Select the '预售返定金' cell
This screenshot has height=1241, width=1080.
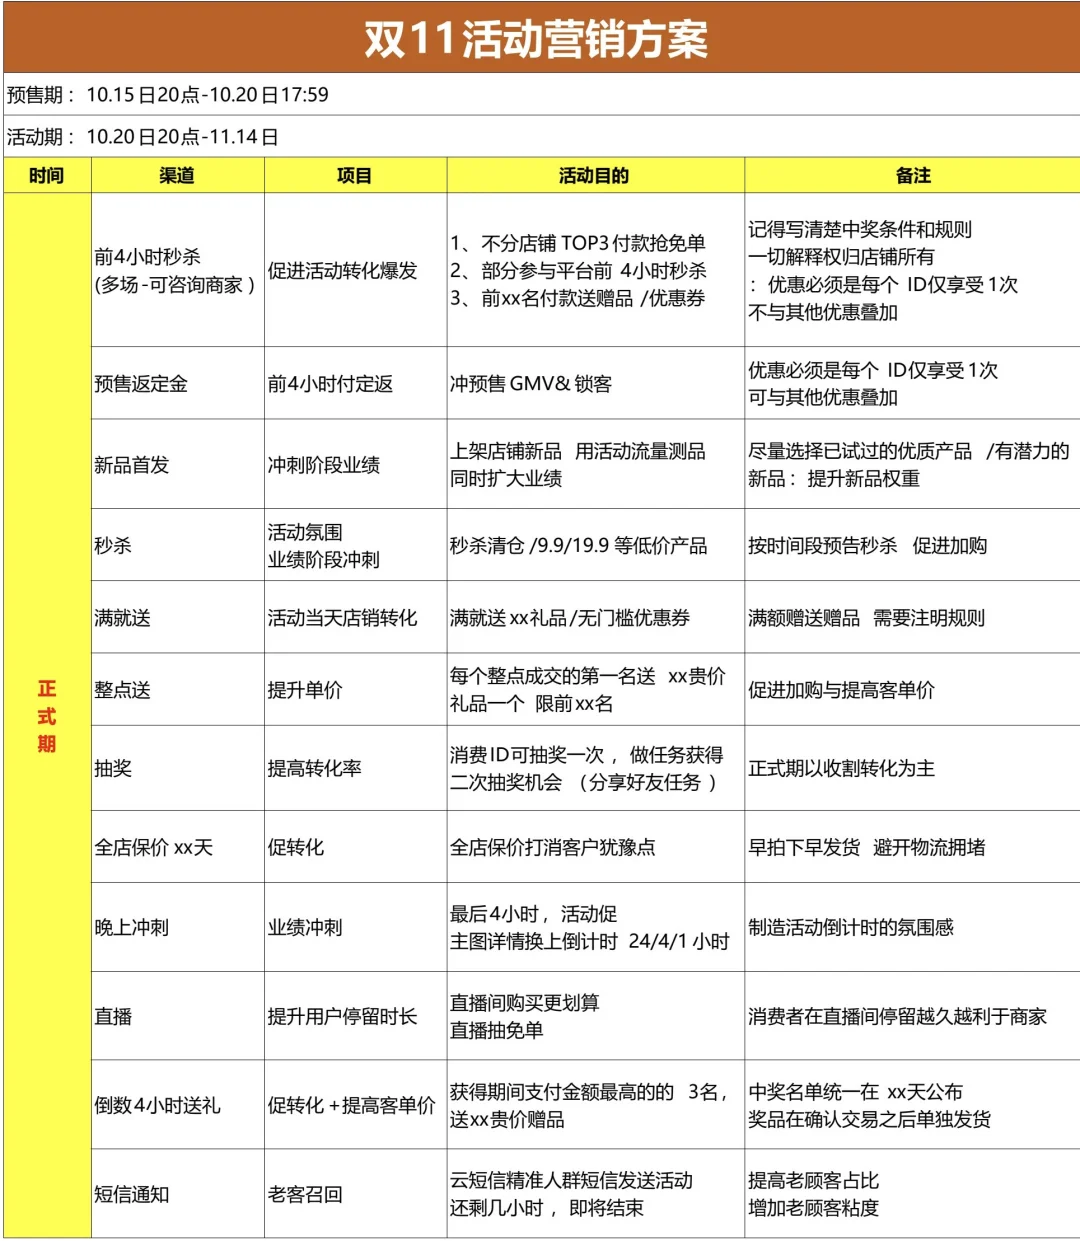pyautogui.click(x=177, y=383)
